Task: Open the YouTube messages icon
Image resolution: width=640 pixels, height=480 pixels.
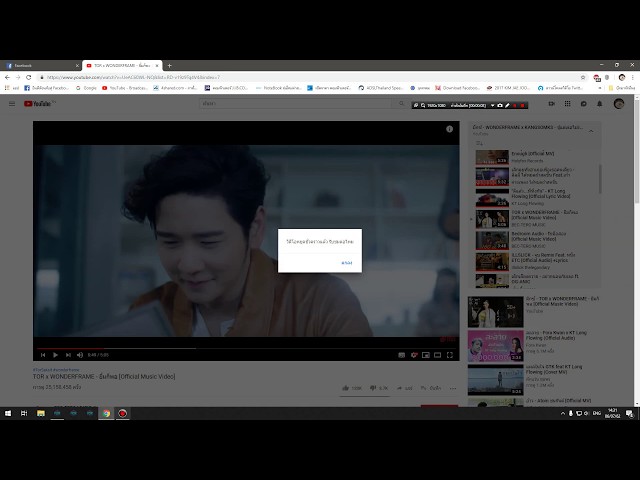Action: (x=584, y=104)
